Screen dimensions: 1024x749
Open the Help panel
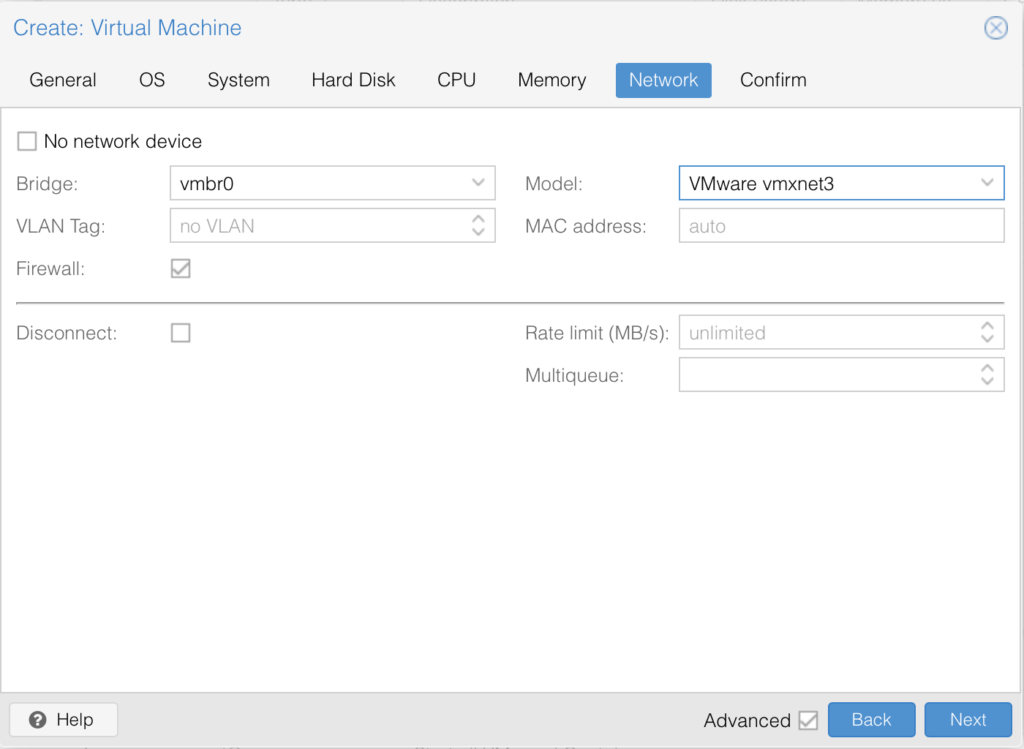[x=62, y=719]
